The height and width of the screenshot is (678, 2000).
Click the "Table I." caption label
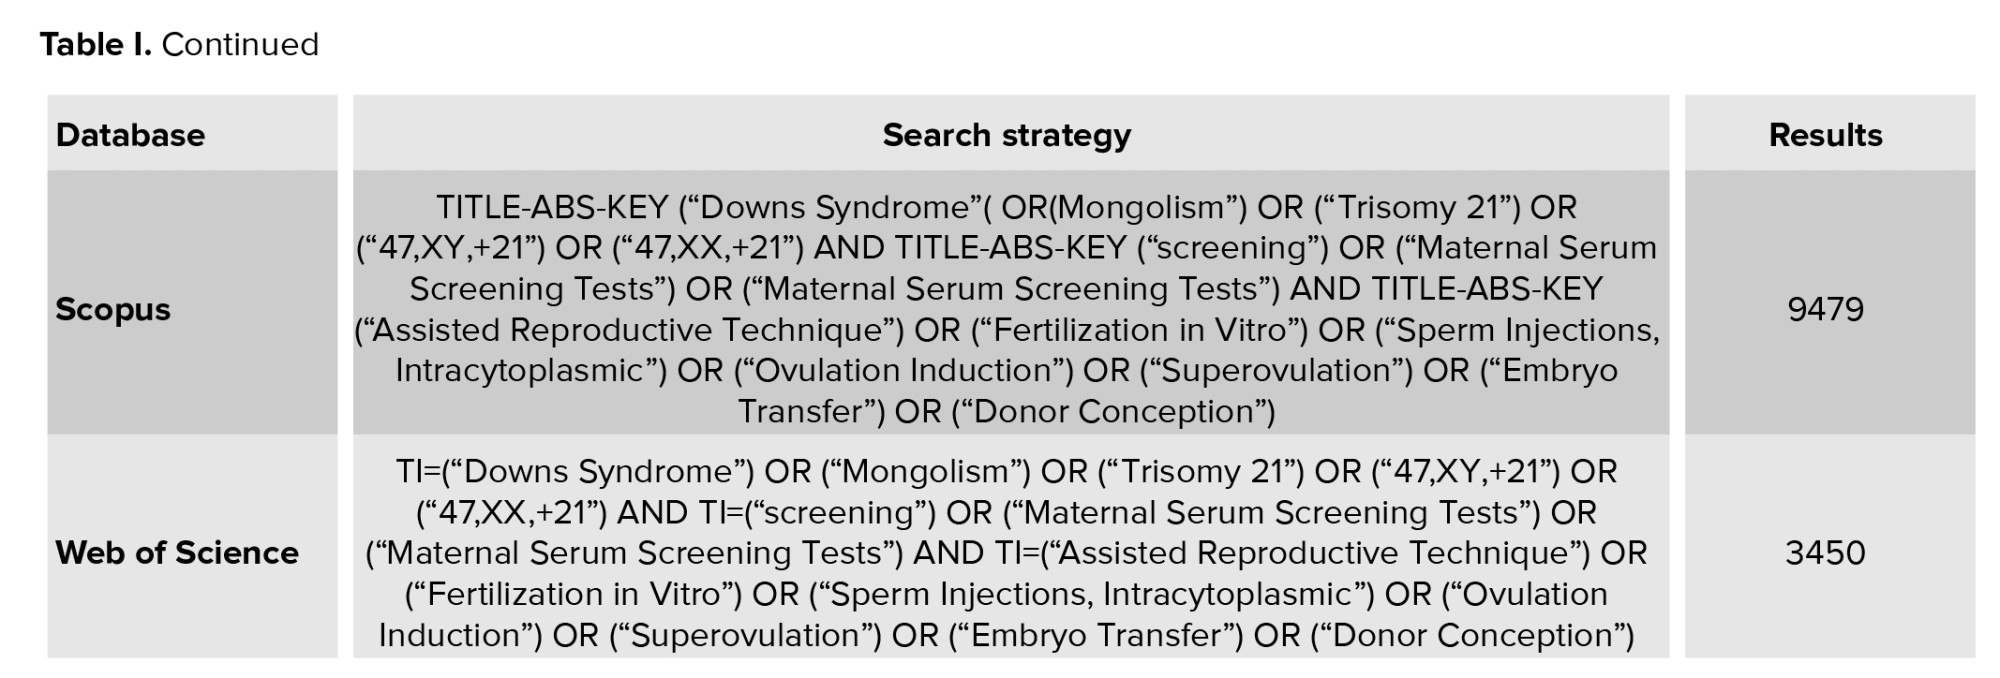pyautogui.click(x=95, y=45)
